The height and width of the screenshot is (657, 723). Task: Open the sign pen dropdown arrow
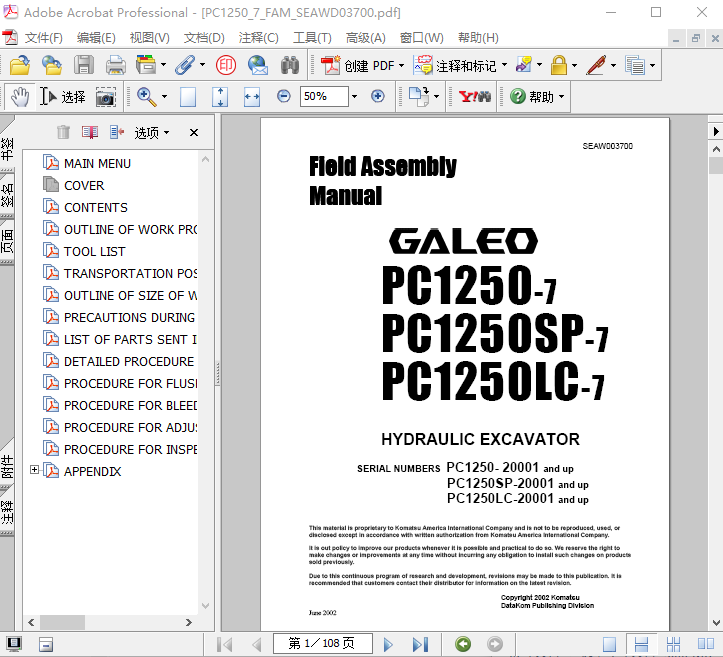(613, 65)
